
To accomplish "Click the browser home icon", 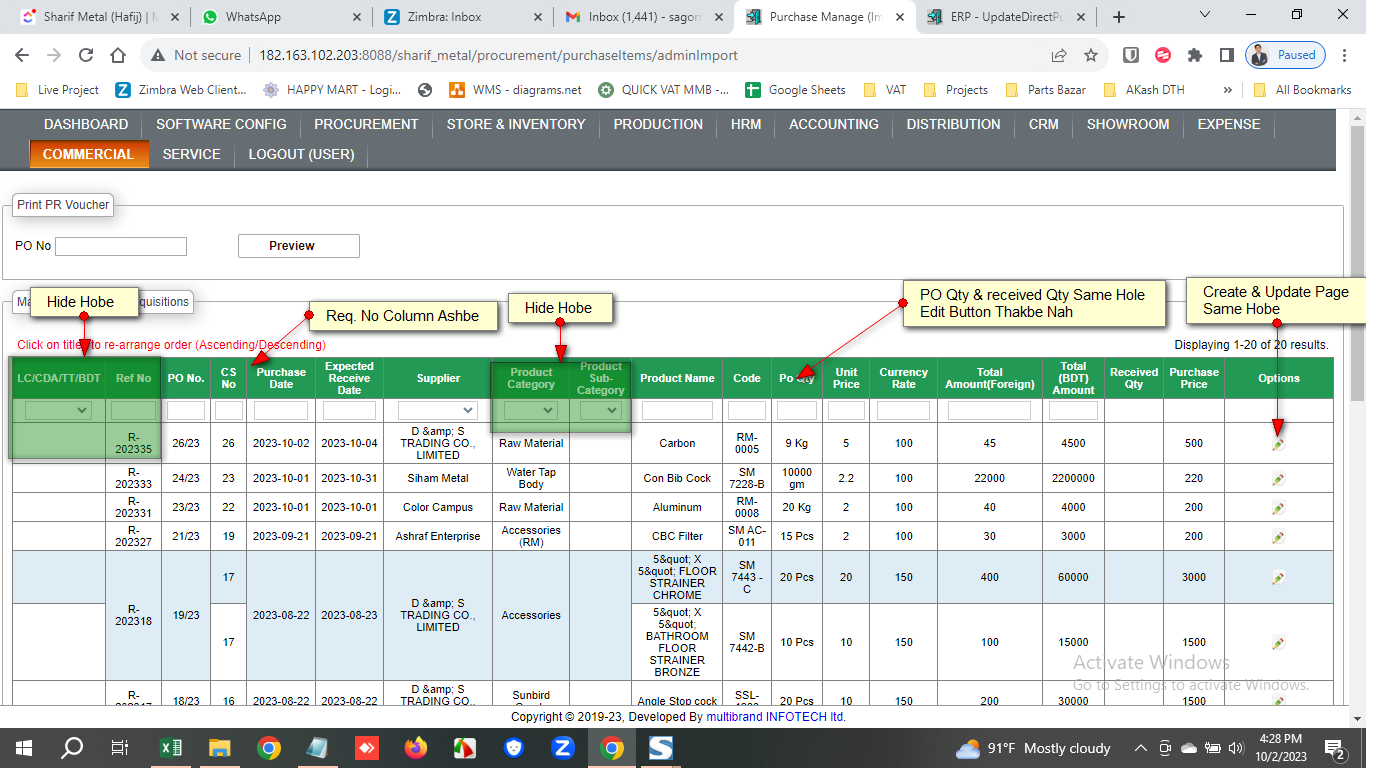I will click(118, 55).
